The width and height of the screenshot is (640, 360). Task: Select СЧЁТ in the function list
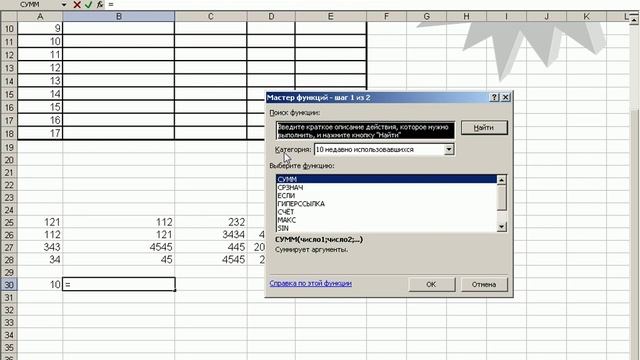[x=386, y=212]
